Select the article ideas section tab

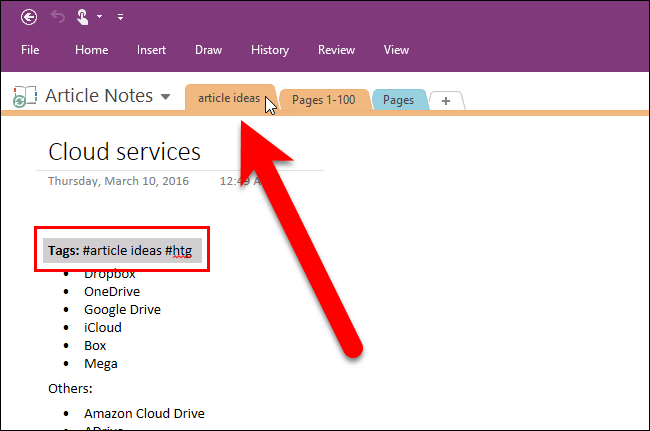click(227, 98)
